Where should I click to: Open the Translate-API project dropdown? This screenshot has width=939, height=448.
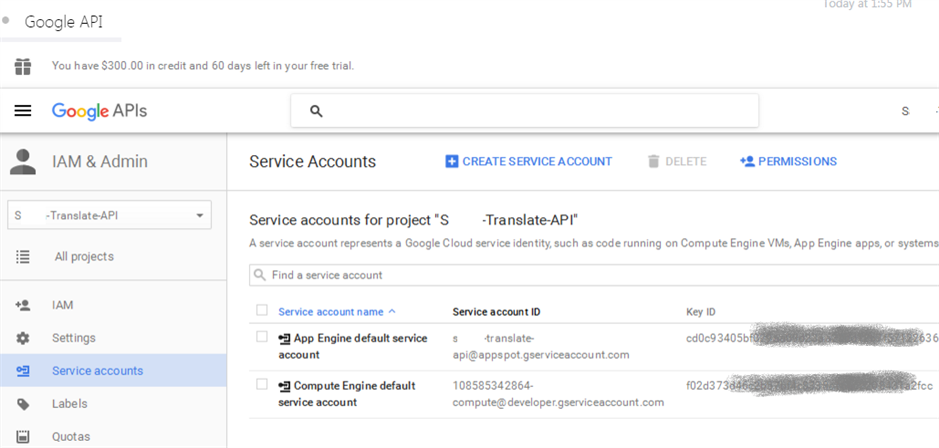click(x=110, y=215)
